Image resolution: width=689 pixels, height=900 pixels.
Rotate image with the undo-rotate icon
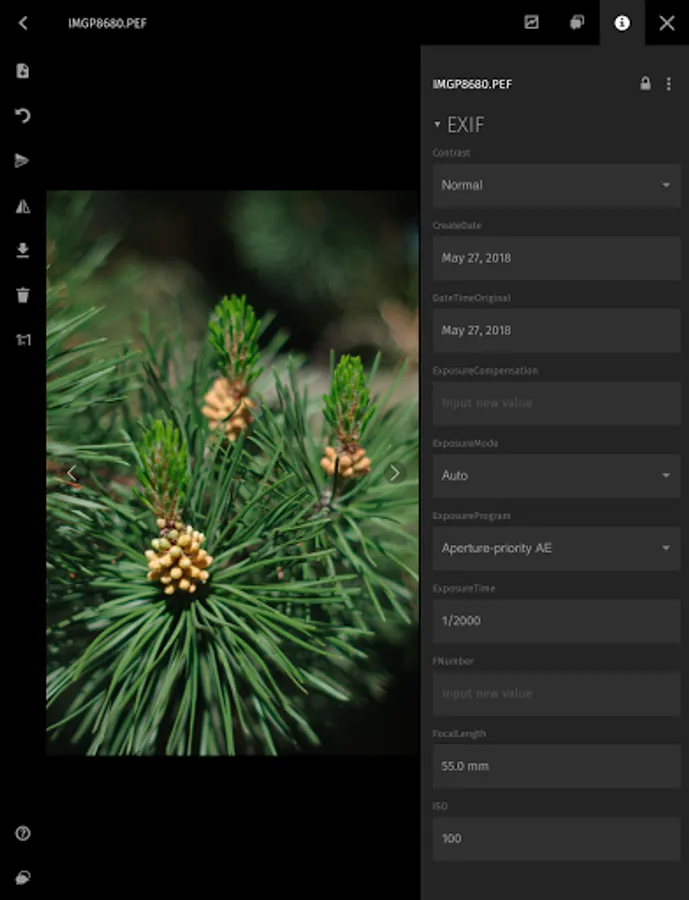22,115
